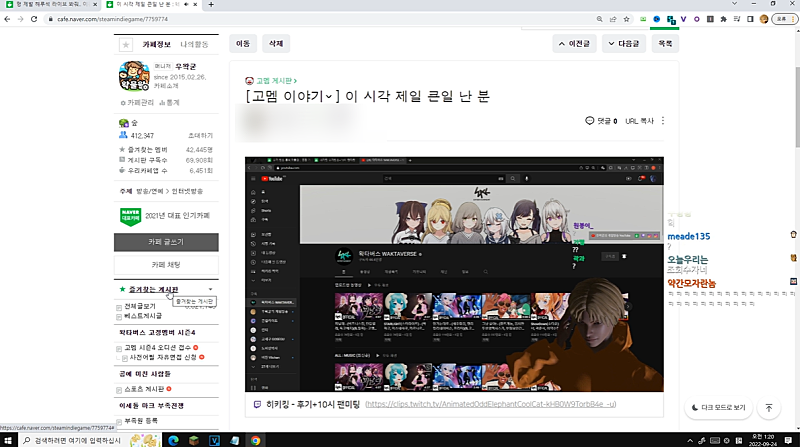Screen dimensions: 800x447
Task: Go to next post with 다음글
Action: (x=624, y=43)
